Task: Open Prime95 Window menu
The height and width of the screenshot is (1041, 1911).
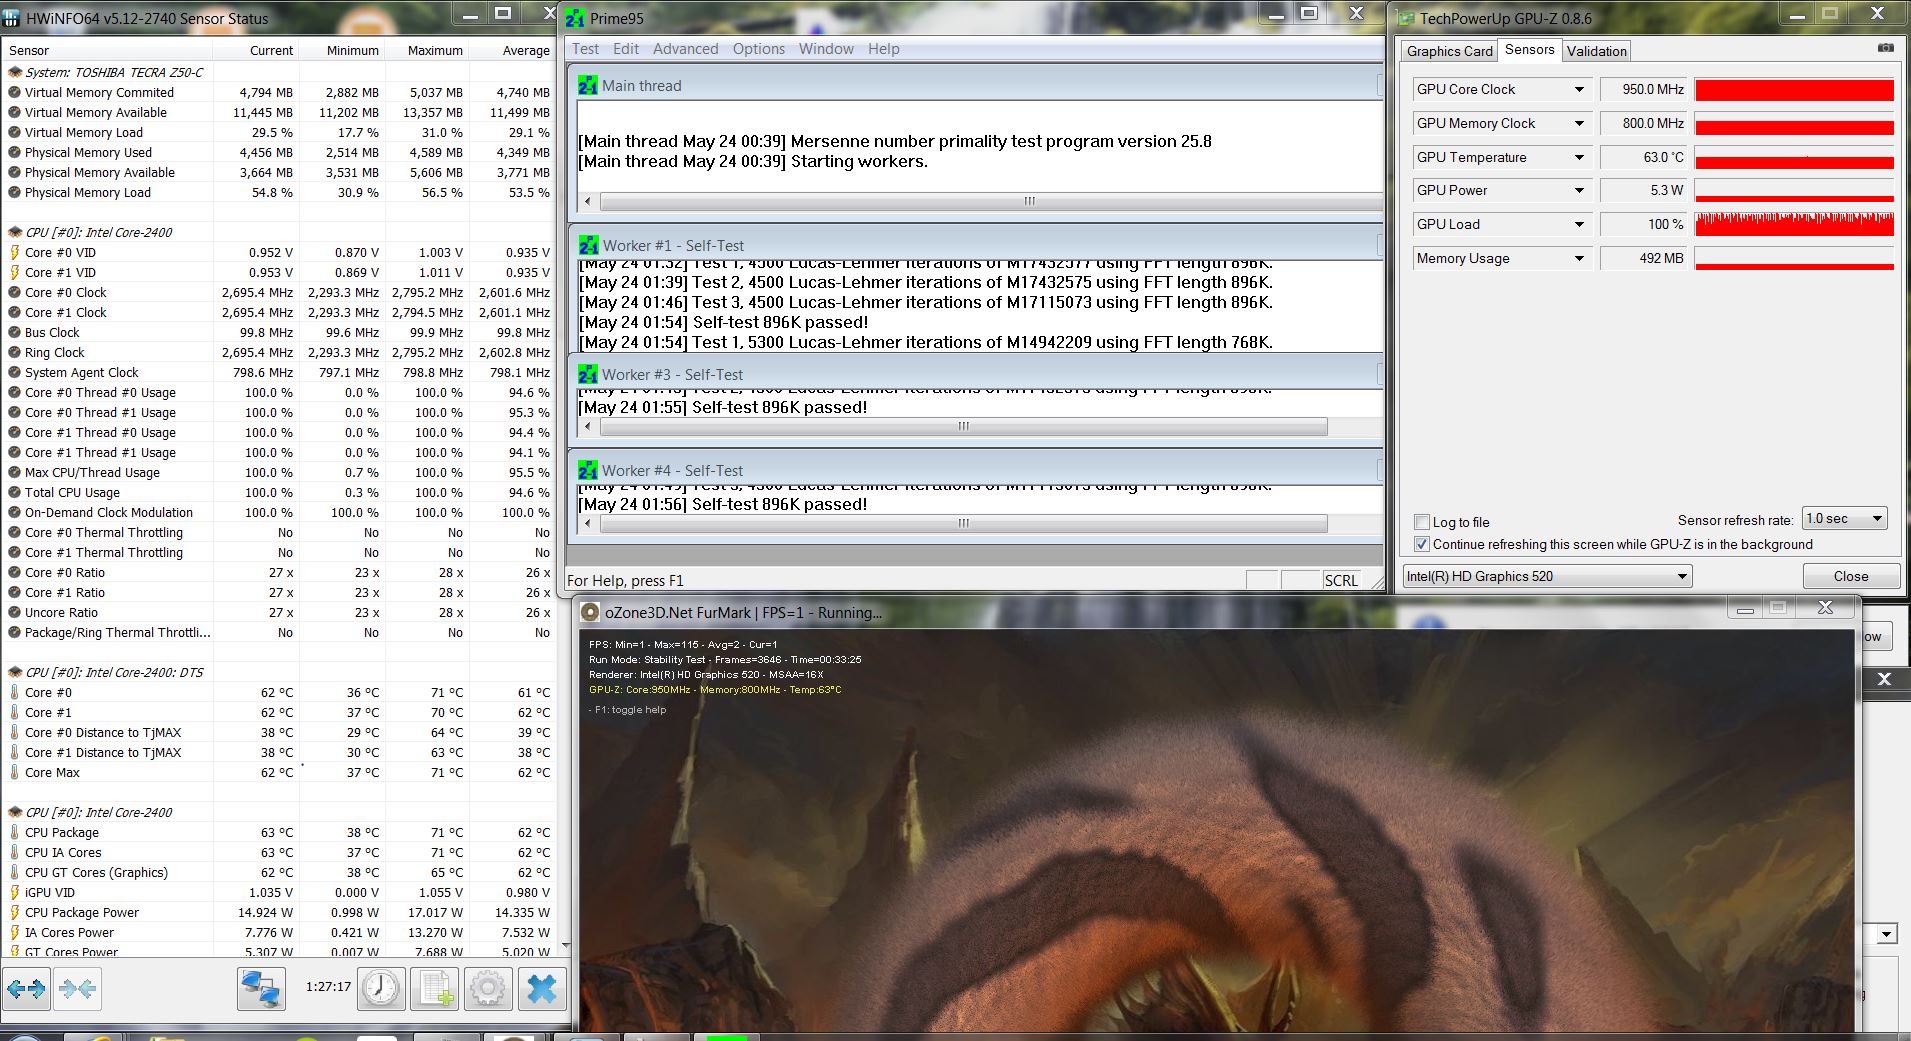Action: click(826, 49)
